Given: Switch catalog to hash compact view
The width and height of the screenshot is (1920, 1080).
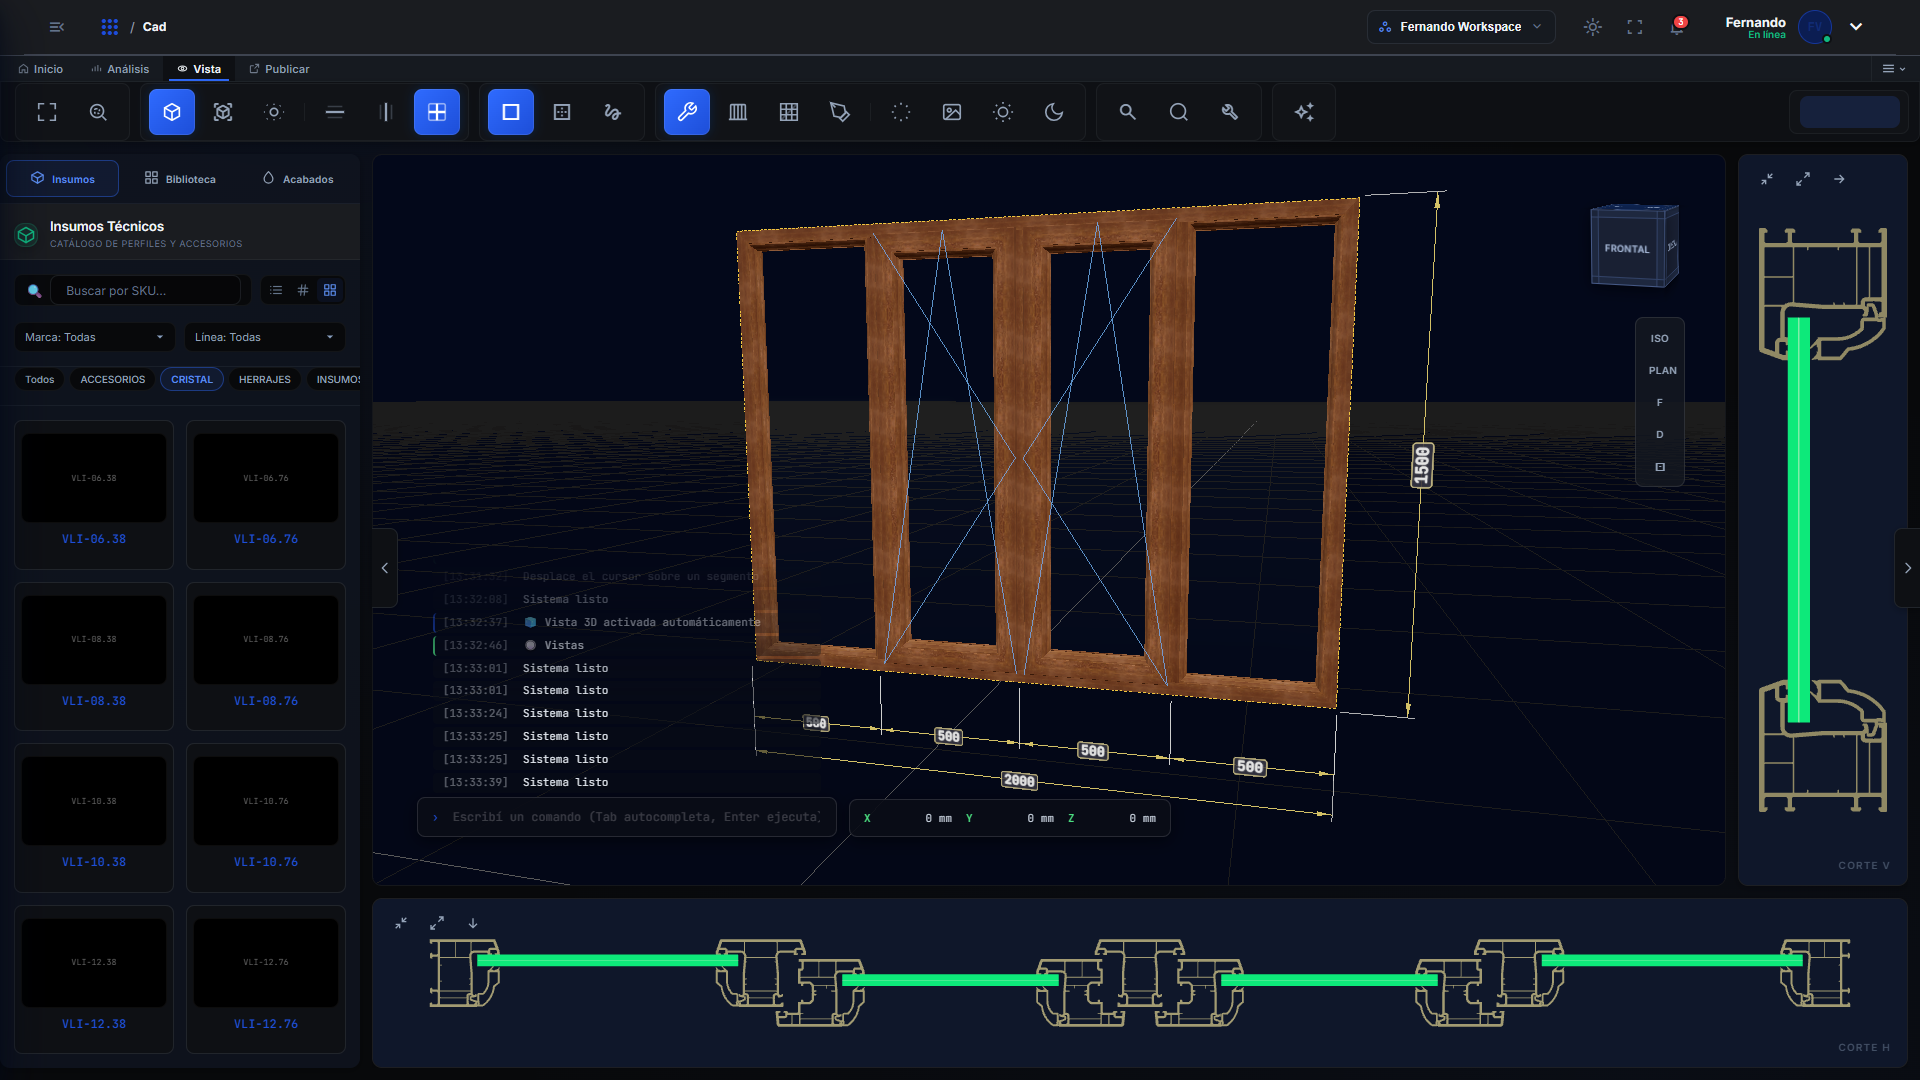Looking at the screenshot, I should tap(303, 290).
